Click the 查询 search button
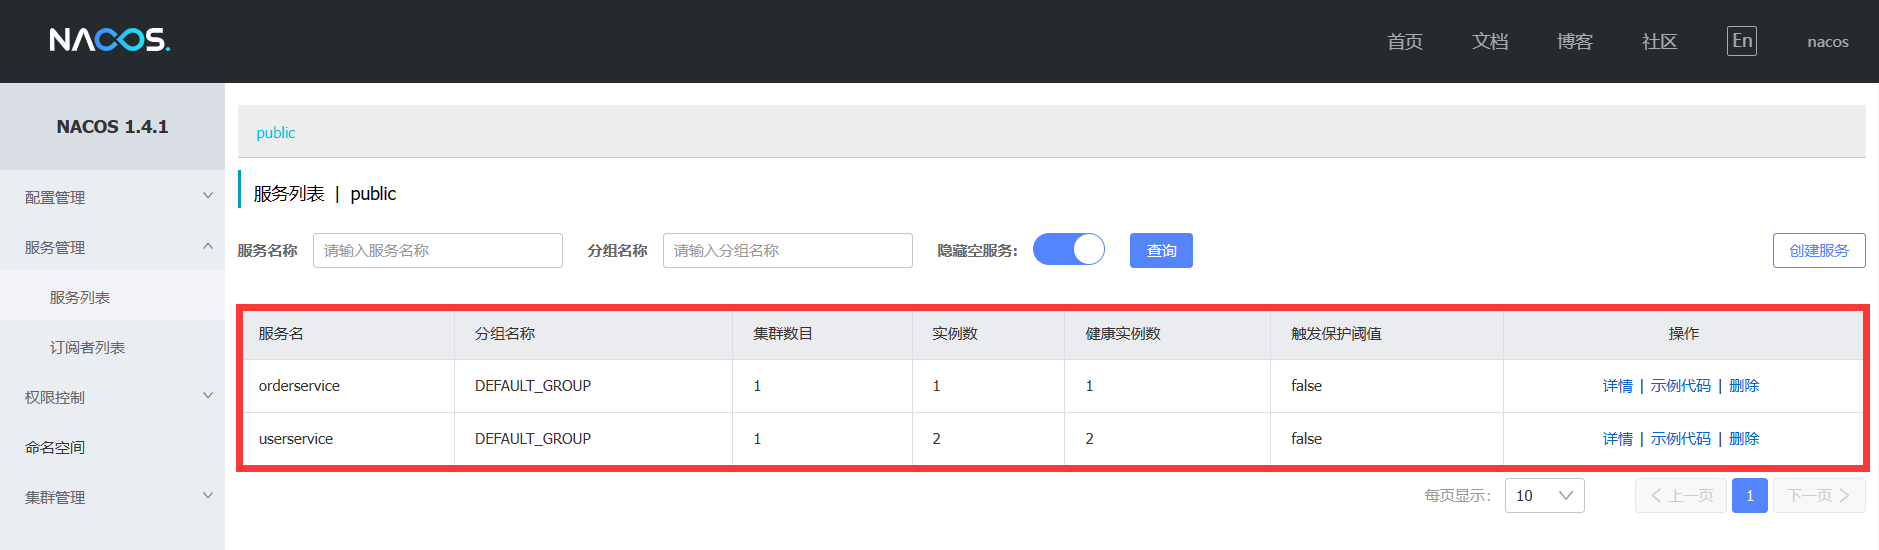This screenshot has height=550, width=1879. pyautogui.click(x=1160, y=250)
